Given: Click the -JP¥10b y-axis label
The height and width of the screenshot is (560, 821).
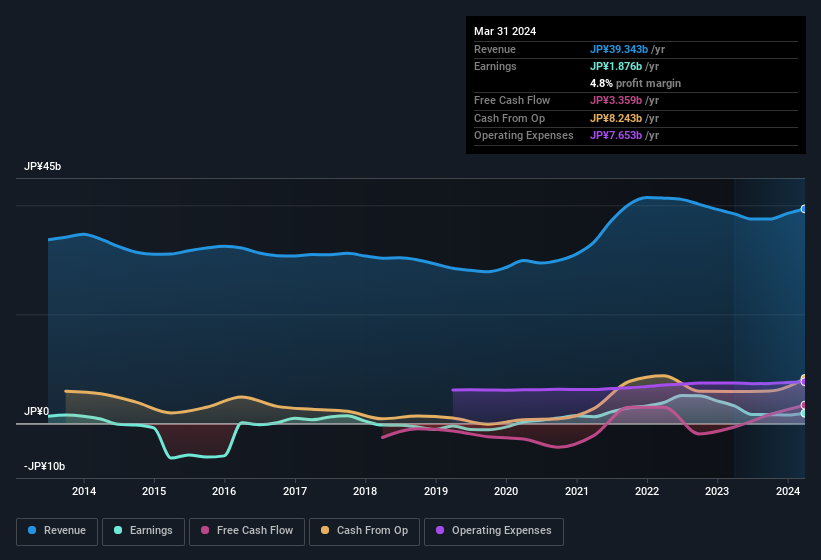Looking at the screenshot, I should pyautogui.click(x=45, y=467).
